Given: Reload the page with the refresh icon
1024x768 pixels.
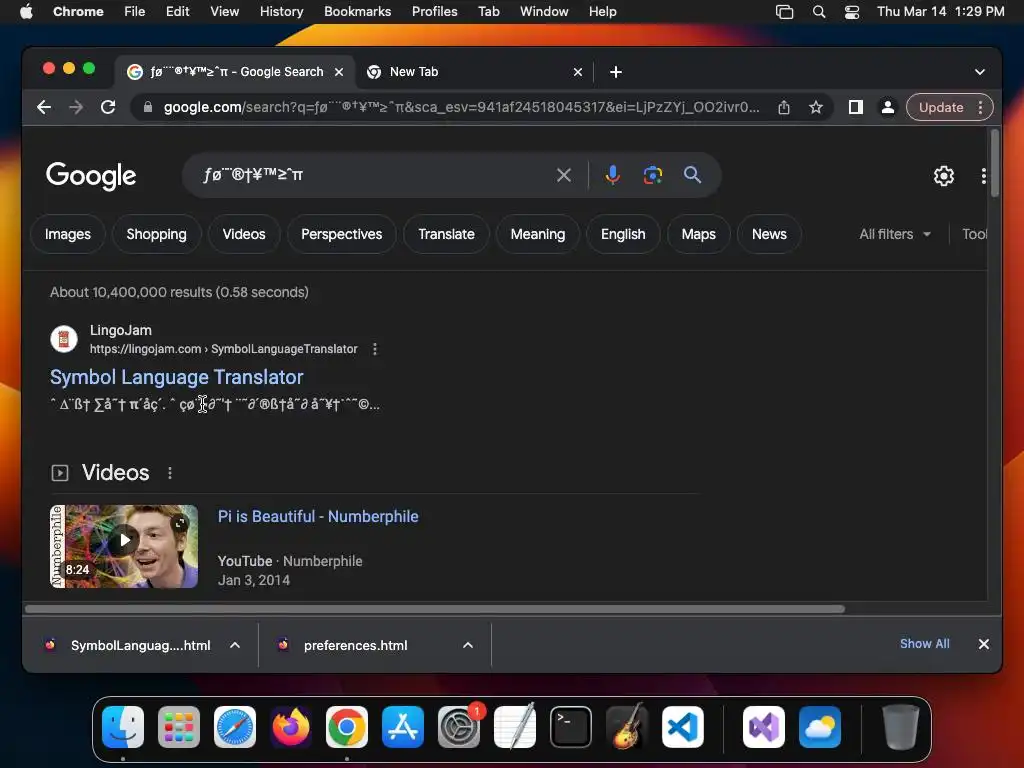Looking at the screenshot, I should point(108,107).
